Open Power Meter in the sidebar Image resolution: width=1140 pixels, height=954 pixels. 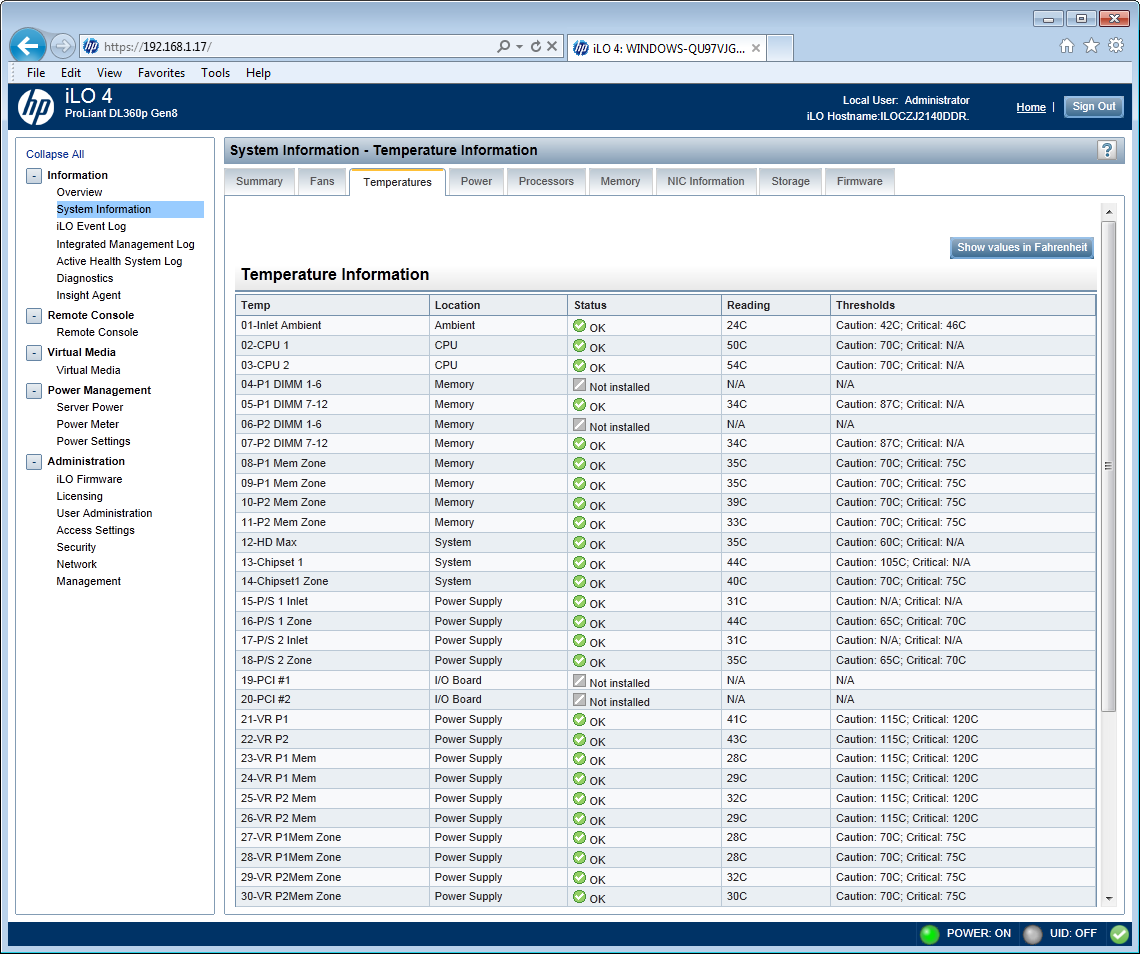[x=88, y=425]
